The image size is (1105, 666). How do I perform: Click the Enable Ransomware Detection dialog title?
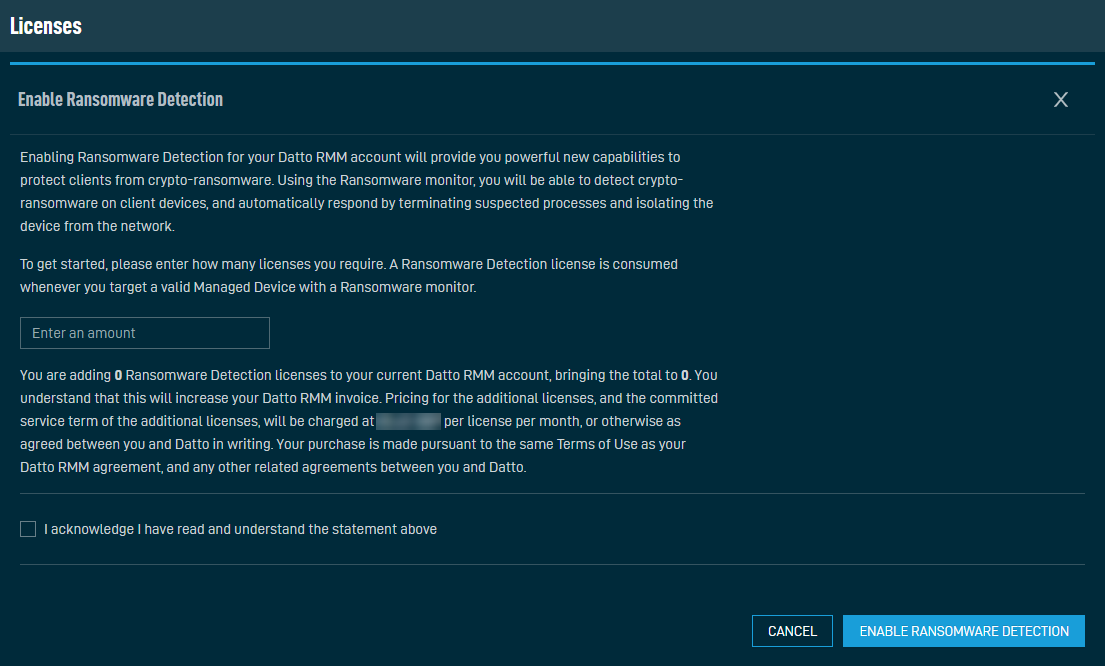coord(121,99)
